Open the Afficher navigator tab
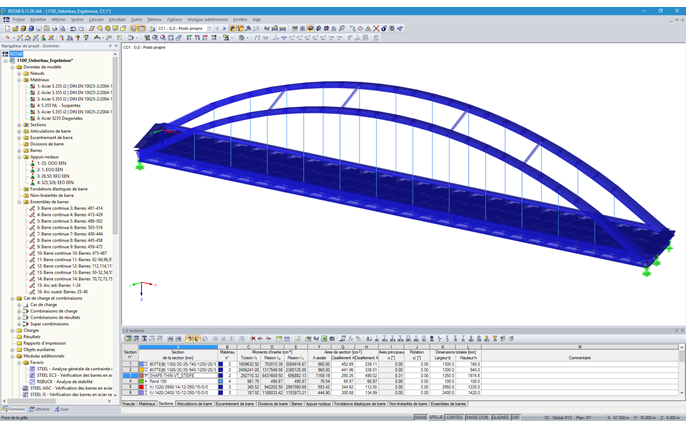This screenshot has width=686, height=429. pos(39,409)
